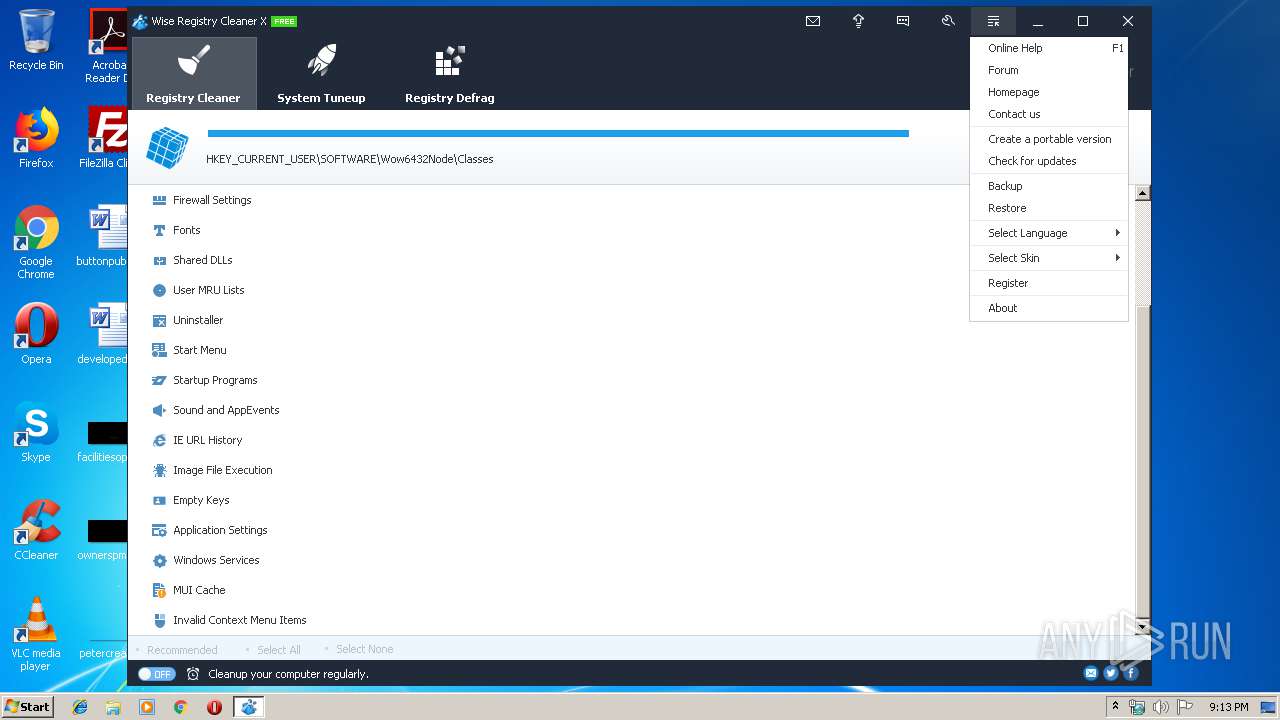Click the Shared DLLs category icon
This screenshot has height=720, width=1280.
pyautogui.click(x=159, y=260)
